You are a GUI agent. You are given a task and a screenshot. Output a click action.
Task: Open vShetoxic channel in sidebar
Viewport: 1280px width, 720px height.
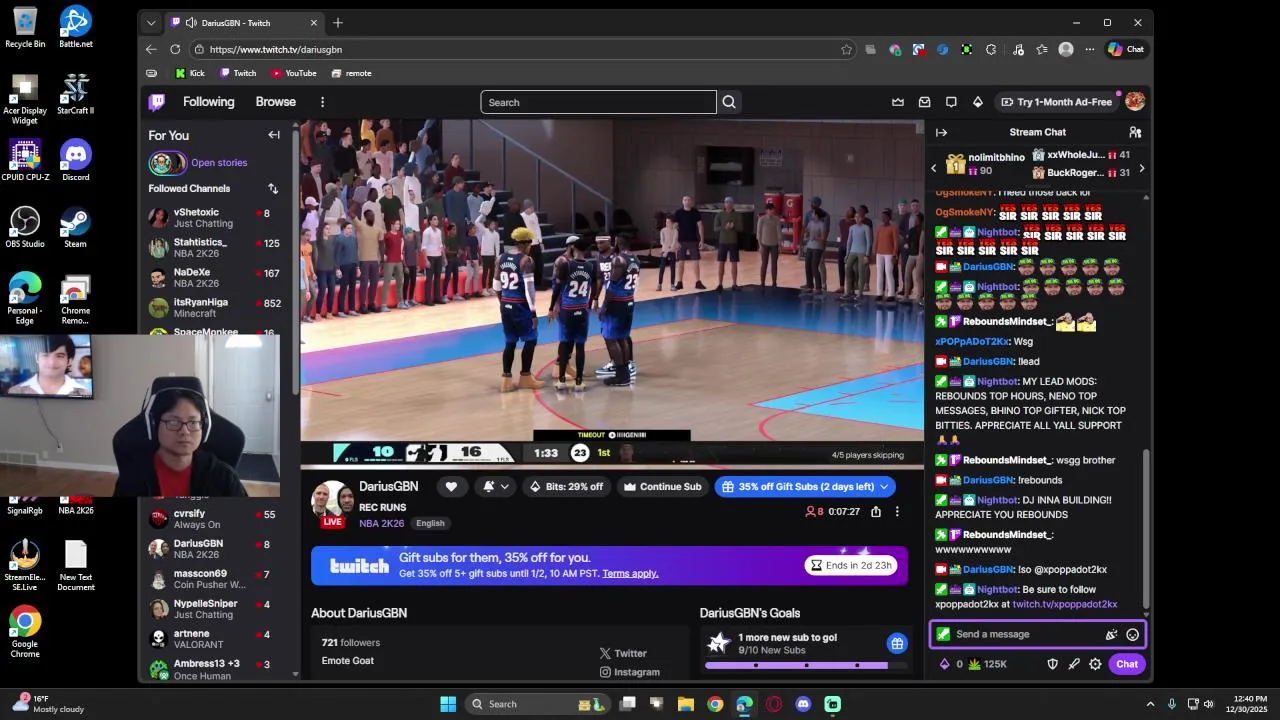pos(215,218)
